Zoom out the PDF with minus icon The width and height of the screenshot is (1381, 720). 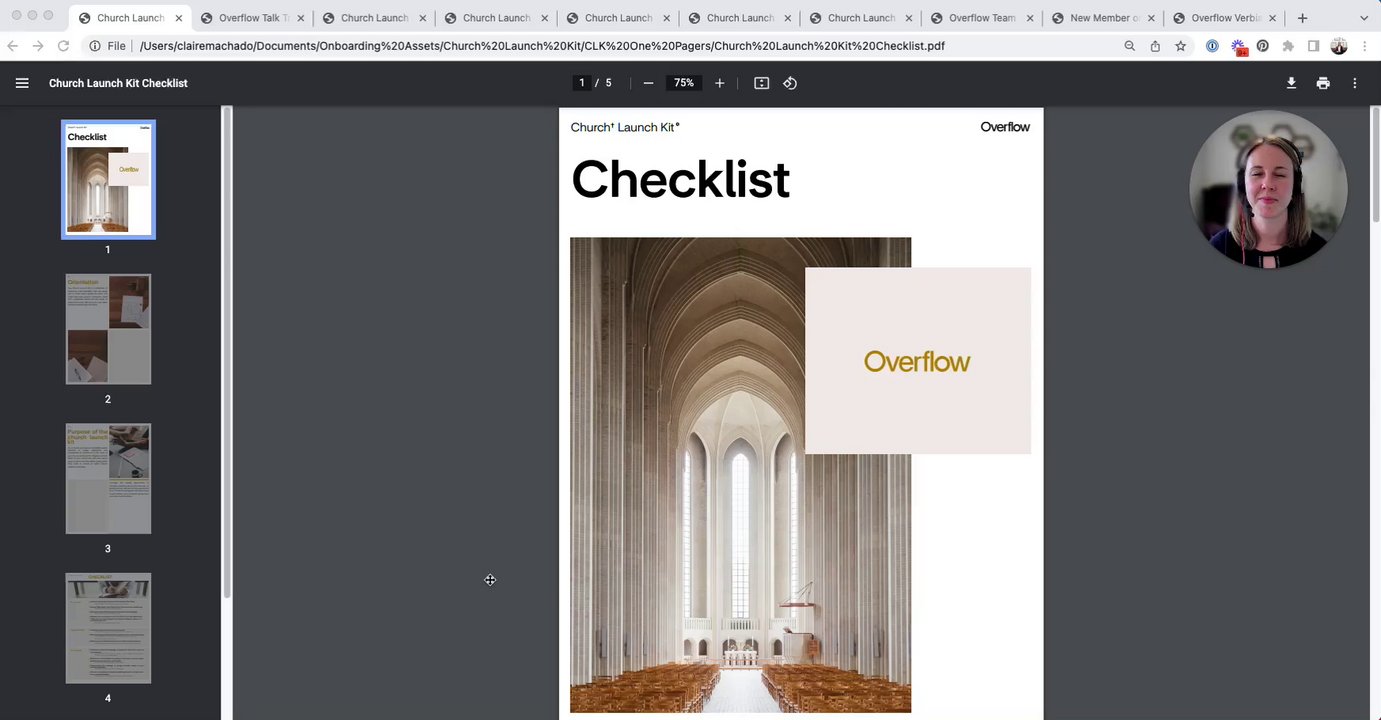[648, 83]
